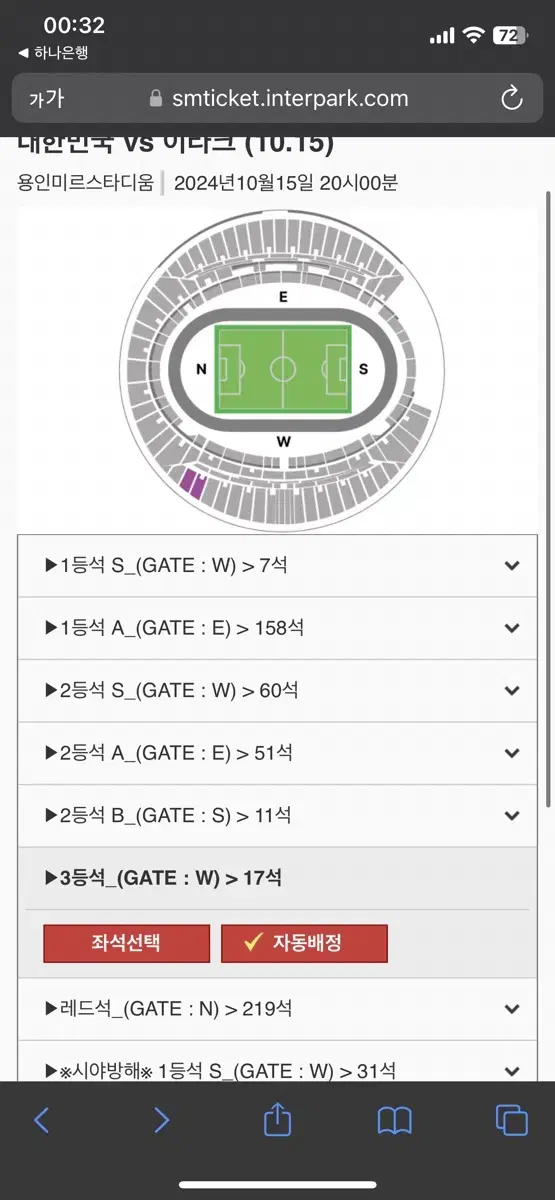Collapse selected 3등석_(GATE : W) row
Viewport: 555px width, 1200px height.
point(277,878)
